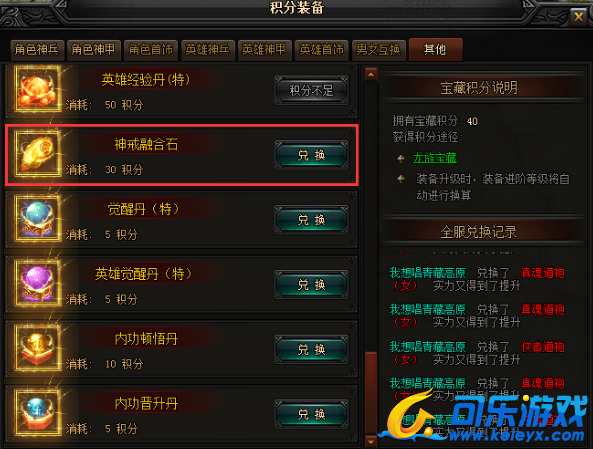
Task: Switch to the 角色首饰 tab
Action: click(151, 50)
